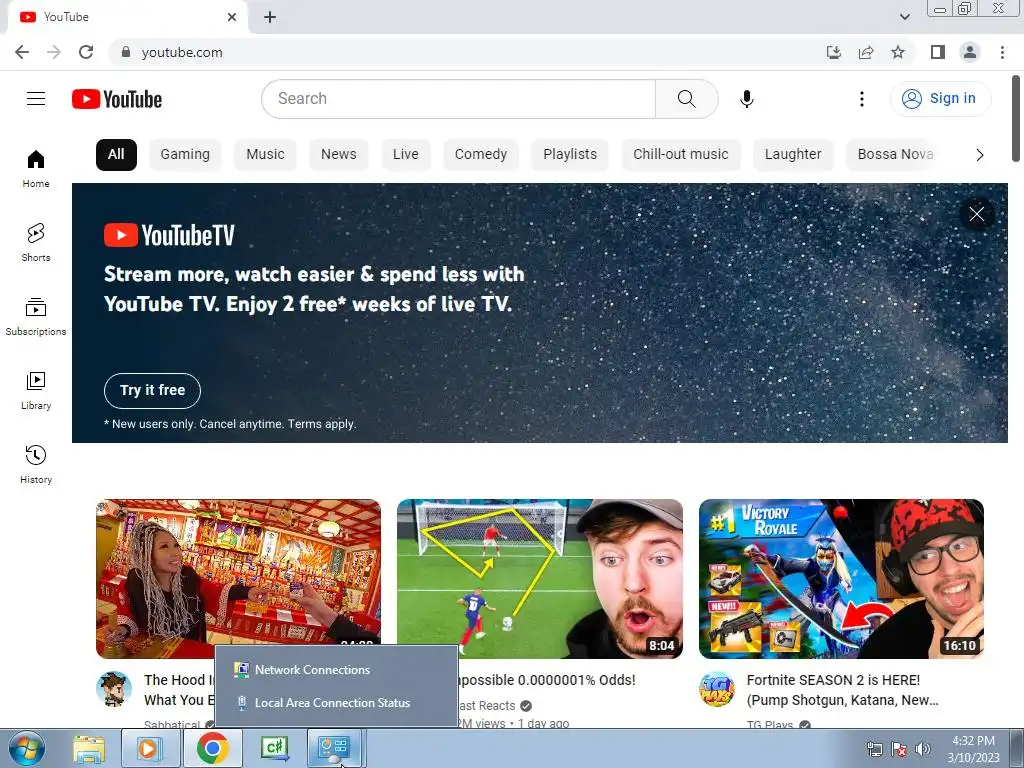Open the 8:04 soccer video thumbnail

coord(539,579)
